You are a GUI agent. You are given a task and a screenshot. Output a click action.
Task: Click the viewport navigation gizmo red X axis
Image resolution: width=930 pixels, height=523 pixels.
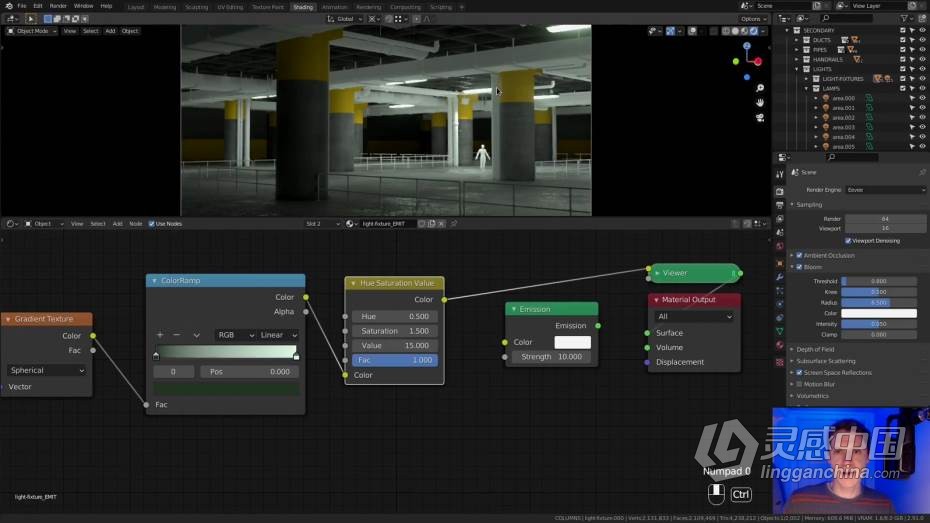[x=757, y=62]
